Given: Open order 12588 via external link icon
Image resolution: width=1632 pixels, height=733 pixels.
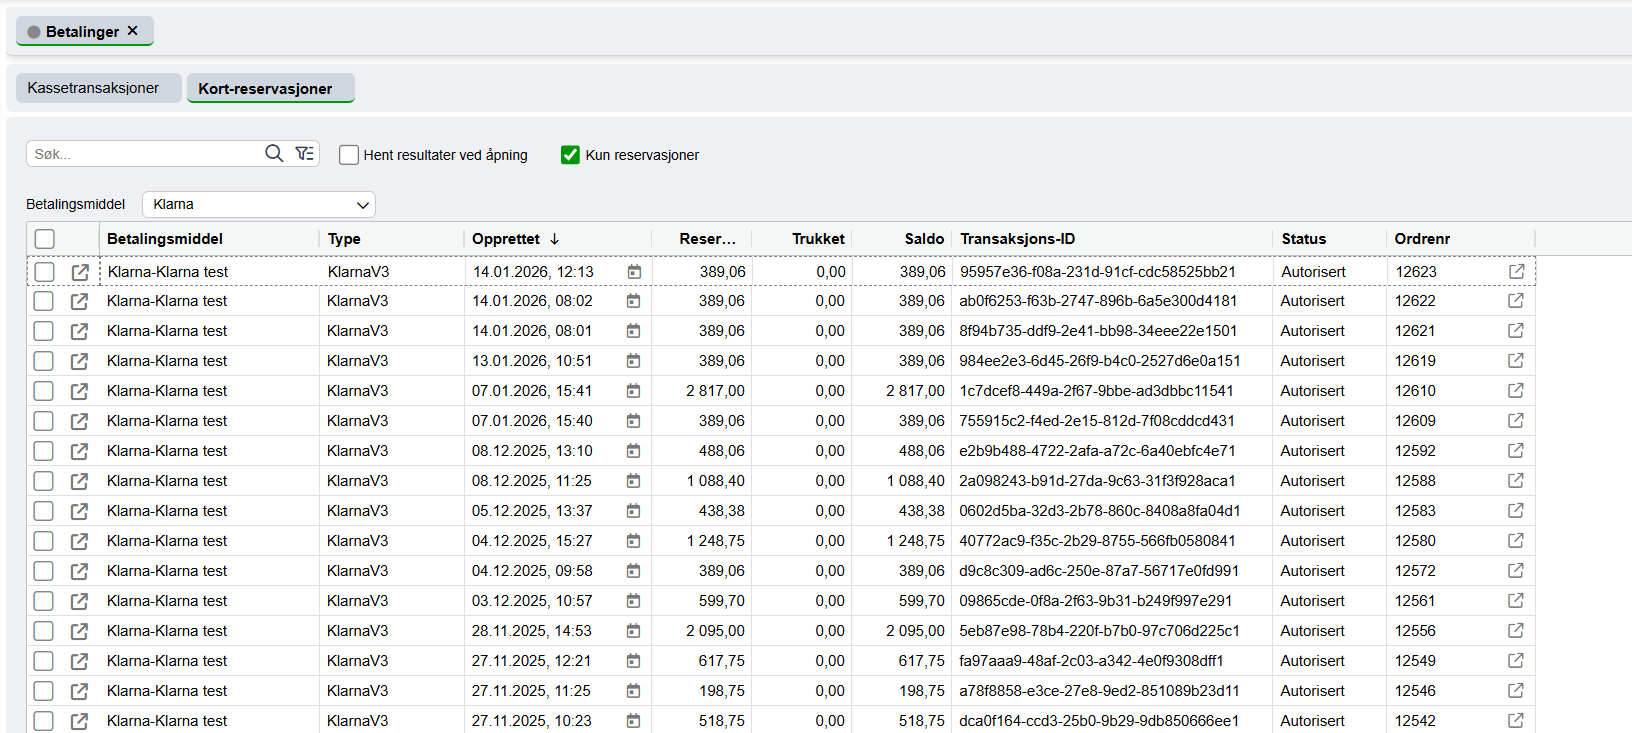Looking at the screenshot, I should [x=1516, y=480].
